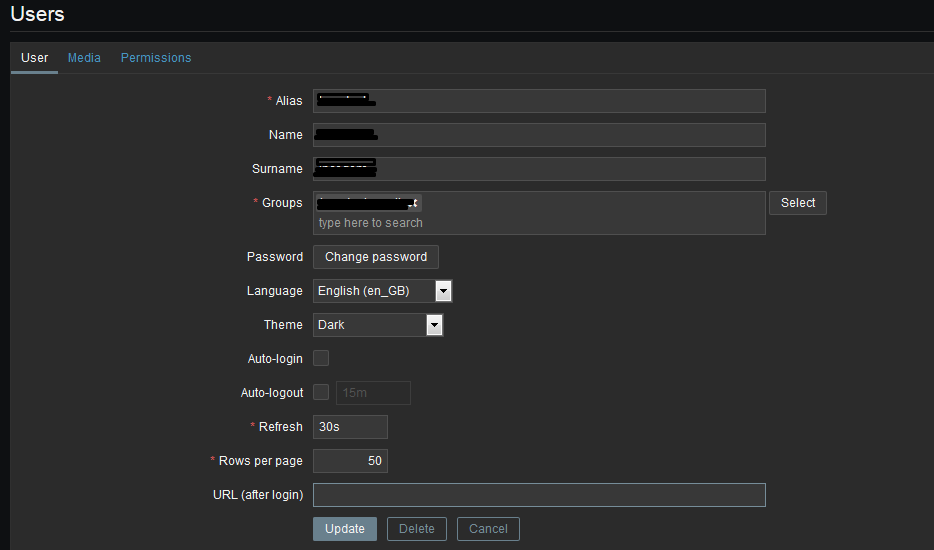The image size is (934, 550).
Task: Switch to the Media tab
Action: (84, 58)
